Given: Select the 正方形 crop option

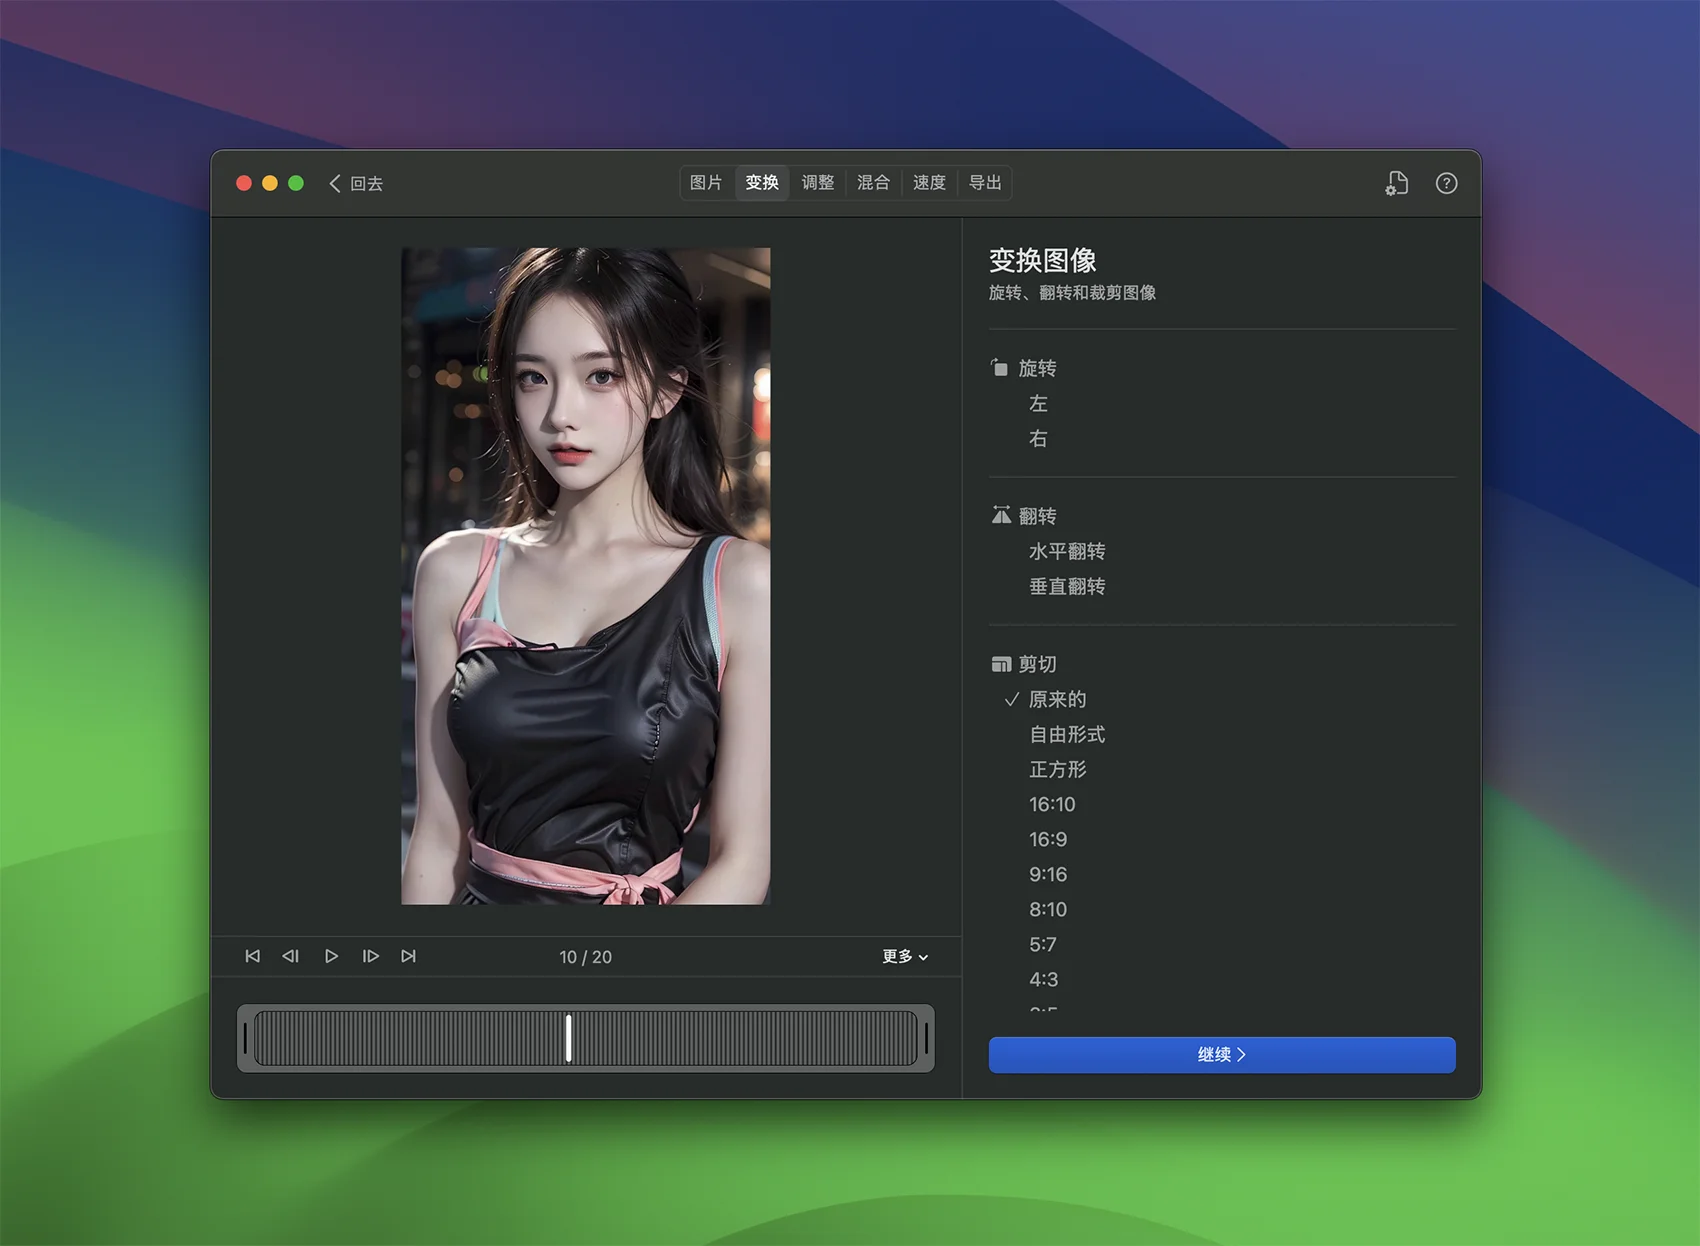Looking at the screenshot, I should click(1057, 769).
